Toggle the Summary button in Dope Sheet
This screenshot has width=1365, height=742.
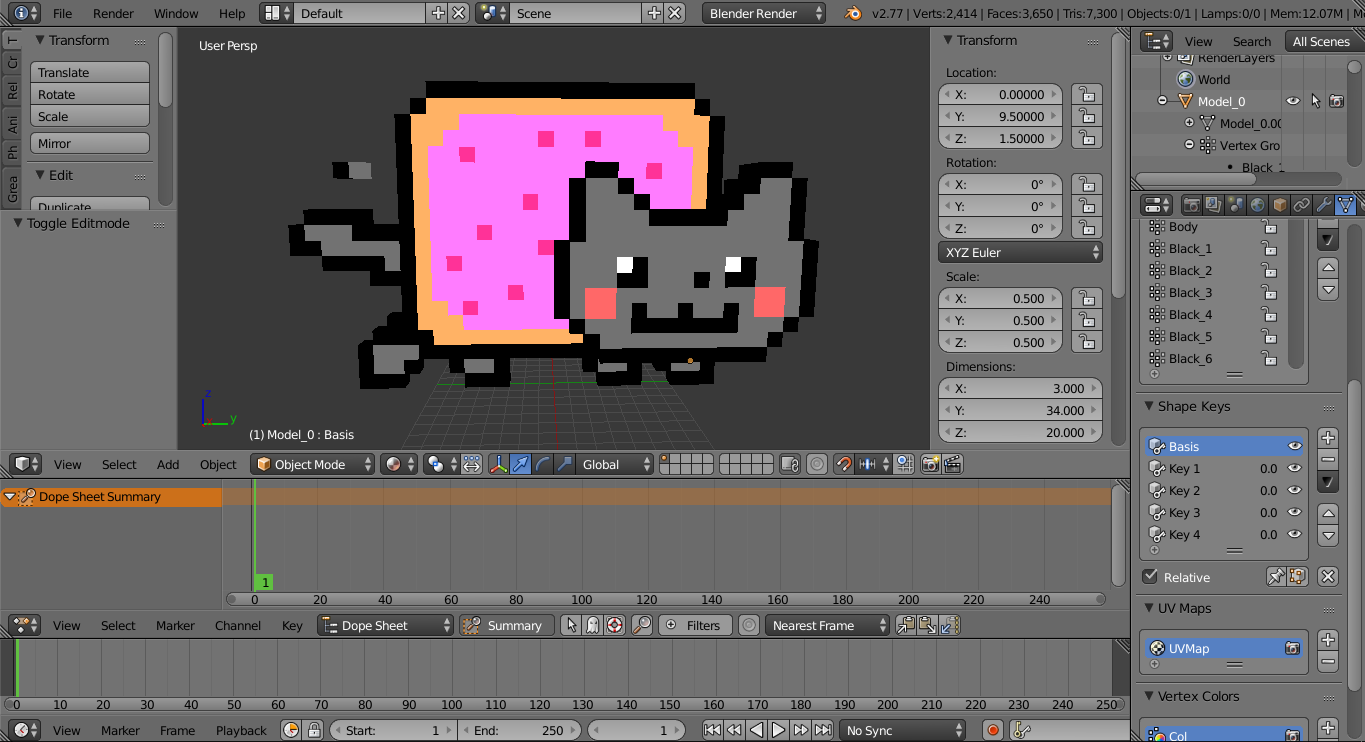(506, 625)
